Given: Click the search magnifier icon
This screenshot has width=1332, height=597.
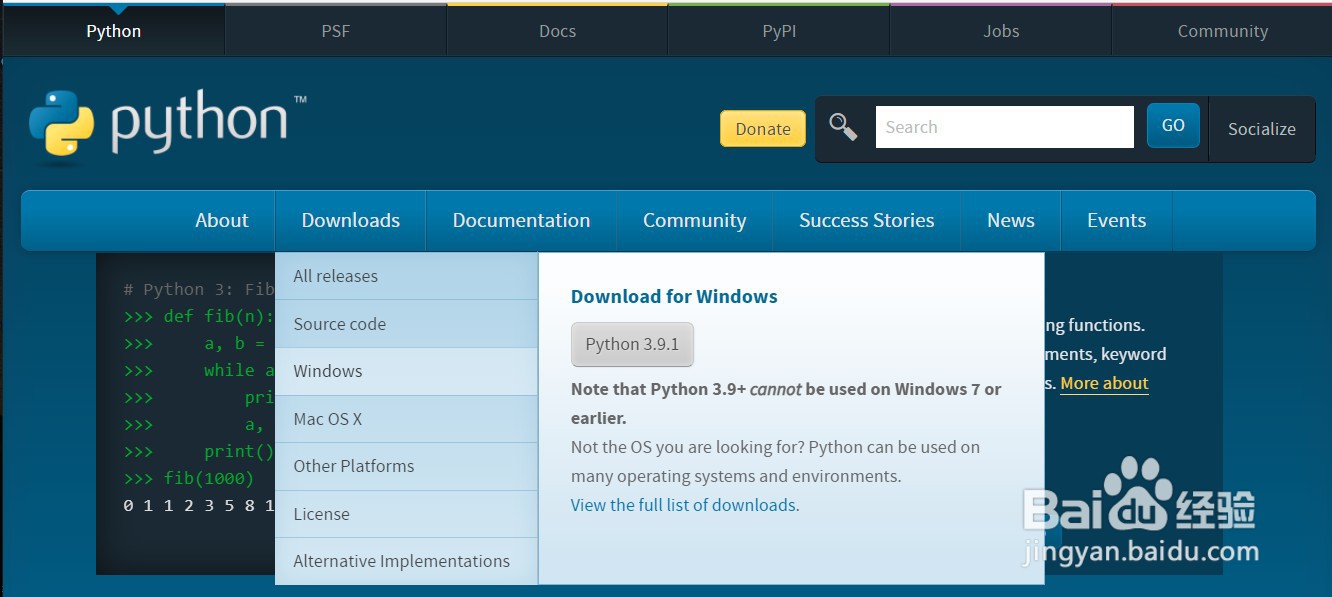Looking at the screenshot, I should pos(843,127).
